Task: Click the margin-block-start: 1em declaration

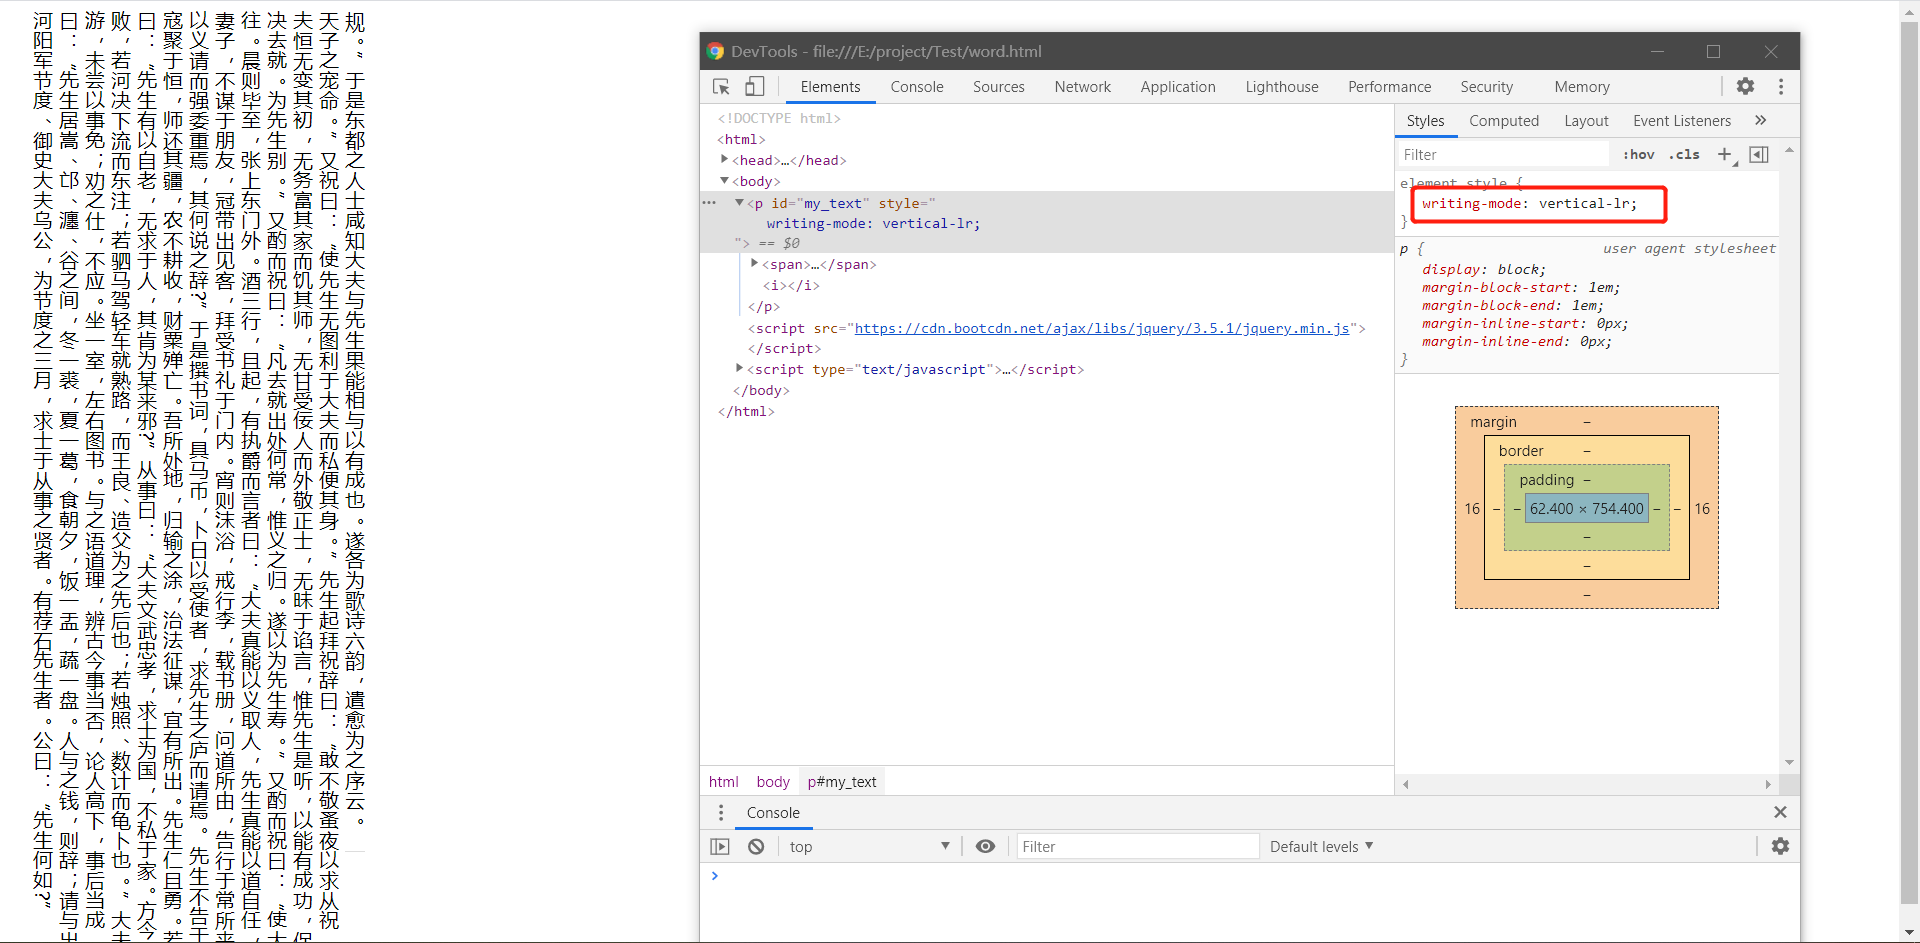Action: 1520,287
